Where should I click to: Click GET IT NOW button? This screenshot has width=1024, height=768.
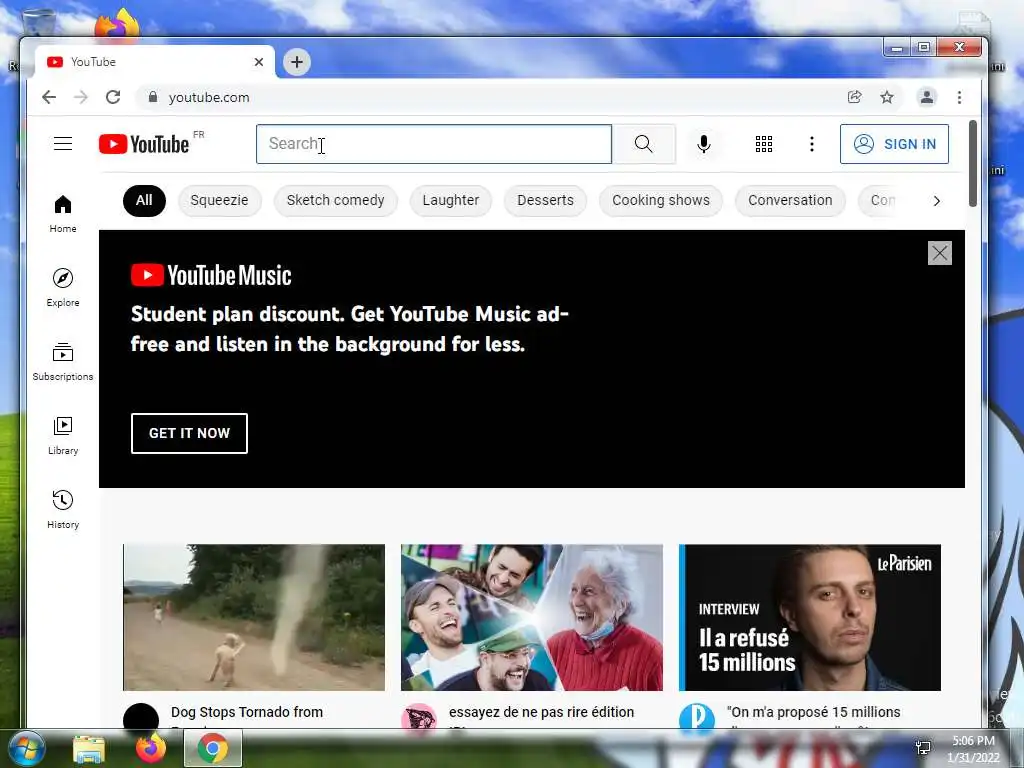click(x=189, y=433)
